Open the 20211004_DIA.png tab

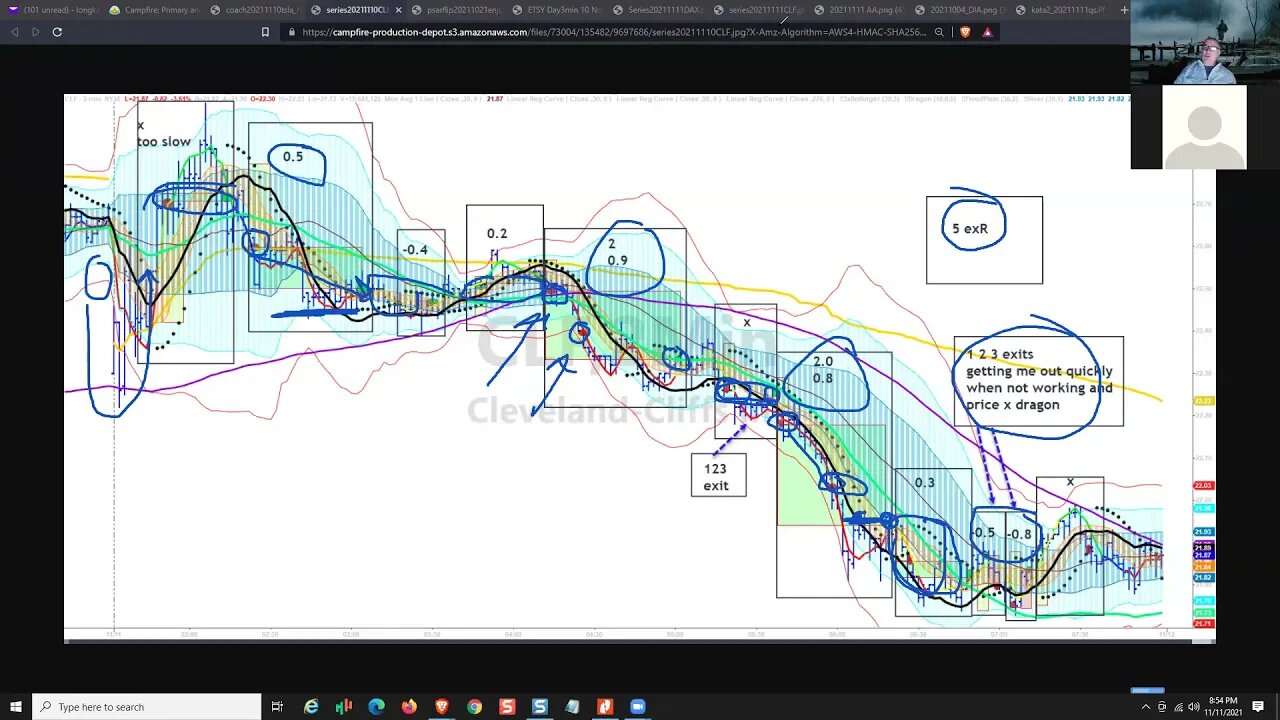[961, 10]
